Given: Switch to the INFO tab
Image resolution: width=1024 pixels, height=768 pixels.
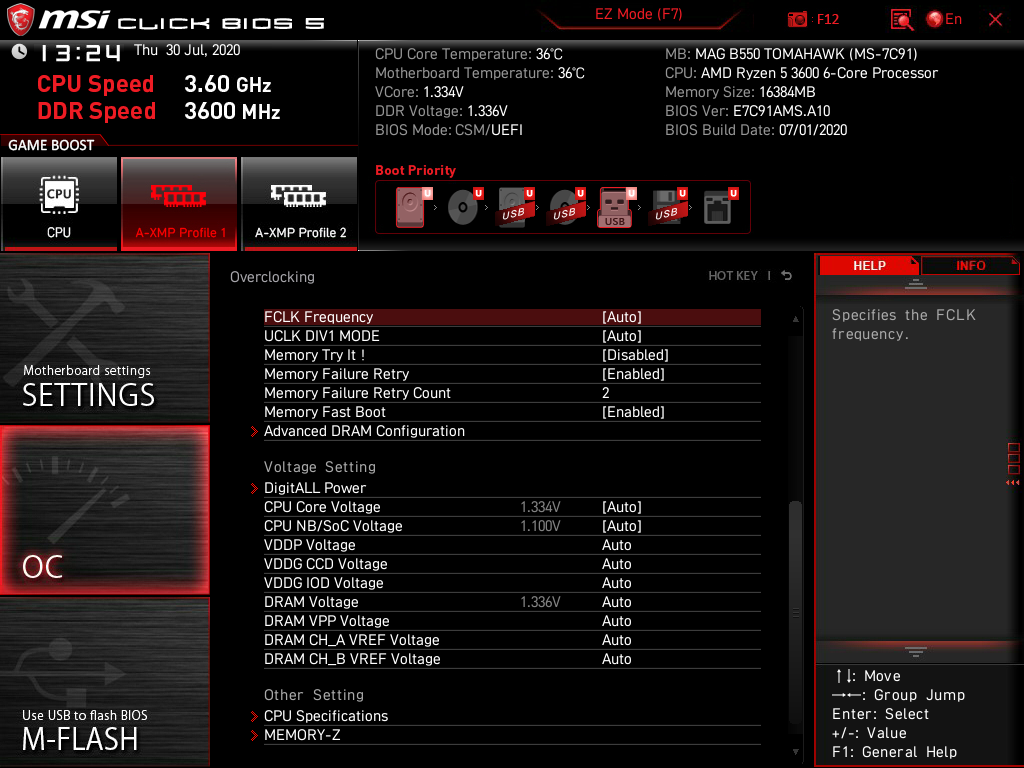Looking at the screenshot, I should click(970, 266).
